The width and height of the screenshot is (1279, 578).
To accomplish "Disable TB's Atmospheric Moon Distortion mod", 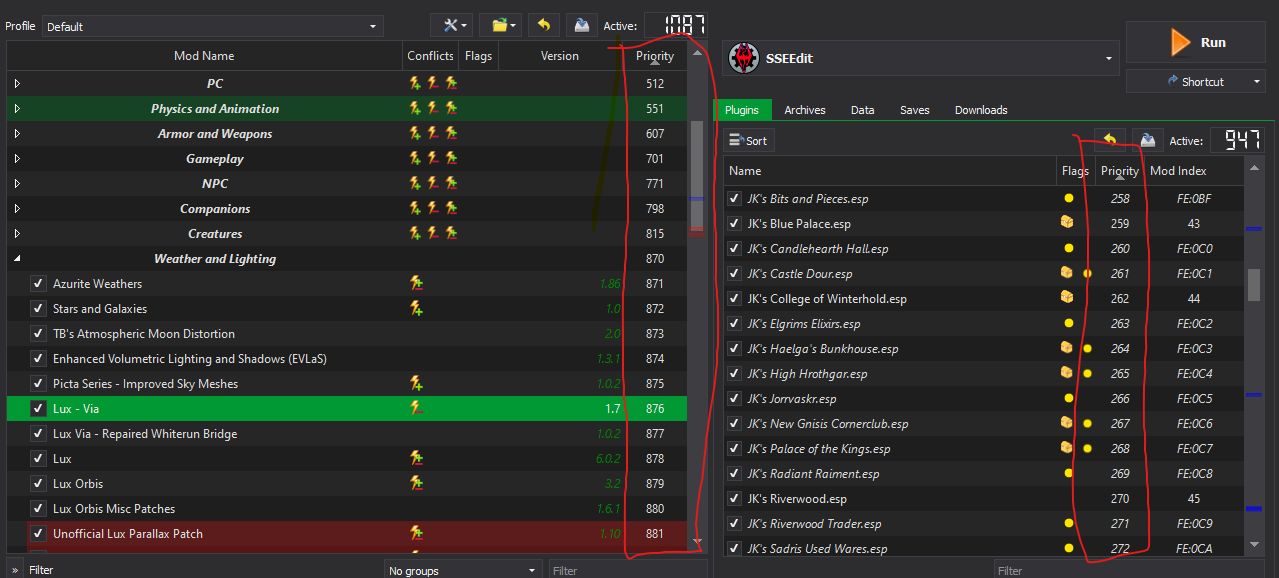I will pos(38,334).
